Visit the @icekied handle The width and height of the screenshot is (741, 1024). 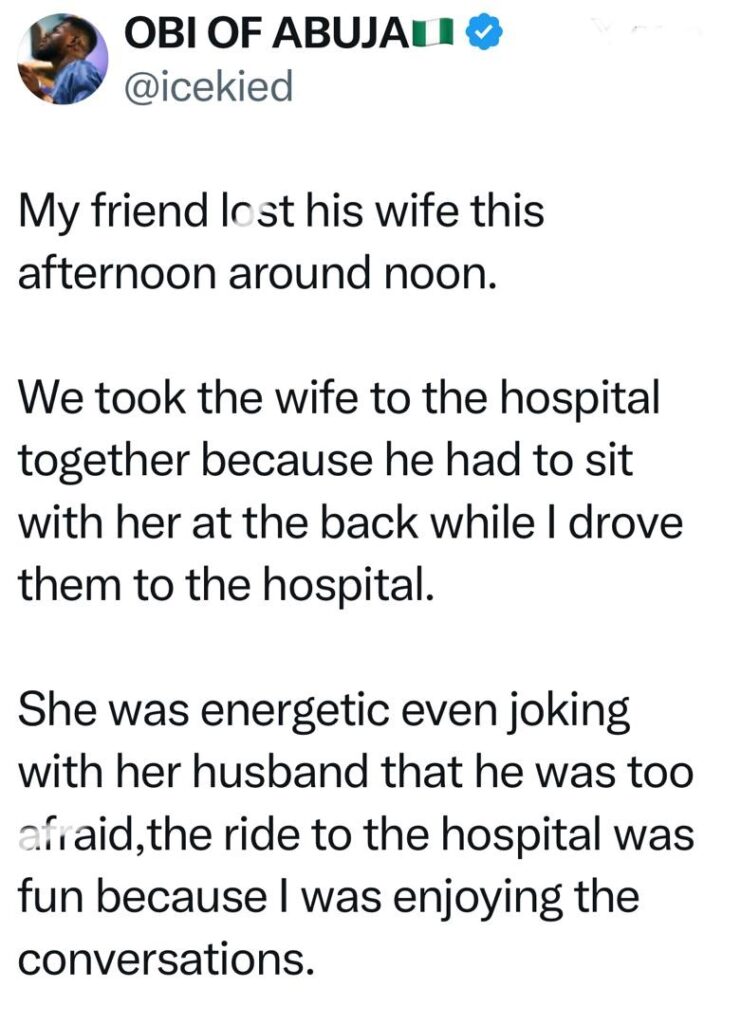pos(209,86)
